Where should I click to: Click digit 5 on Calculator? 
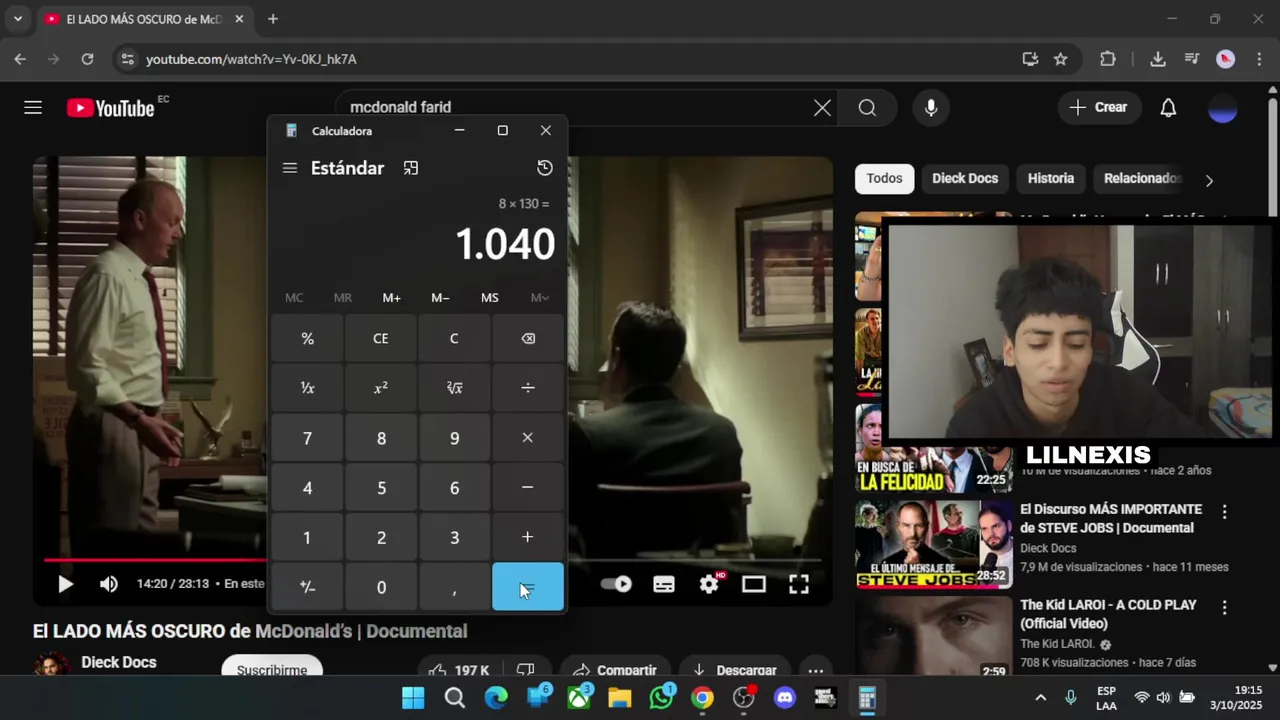click(381, 488)
